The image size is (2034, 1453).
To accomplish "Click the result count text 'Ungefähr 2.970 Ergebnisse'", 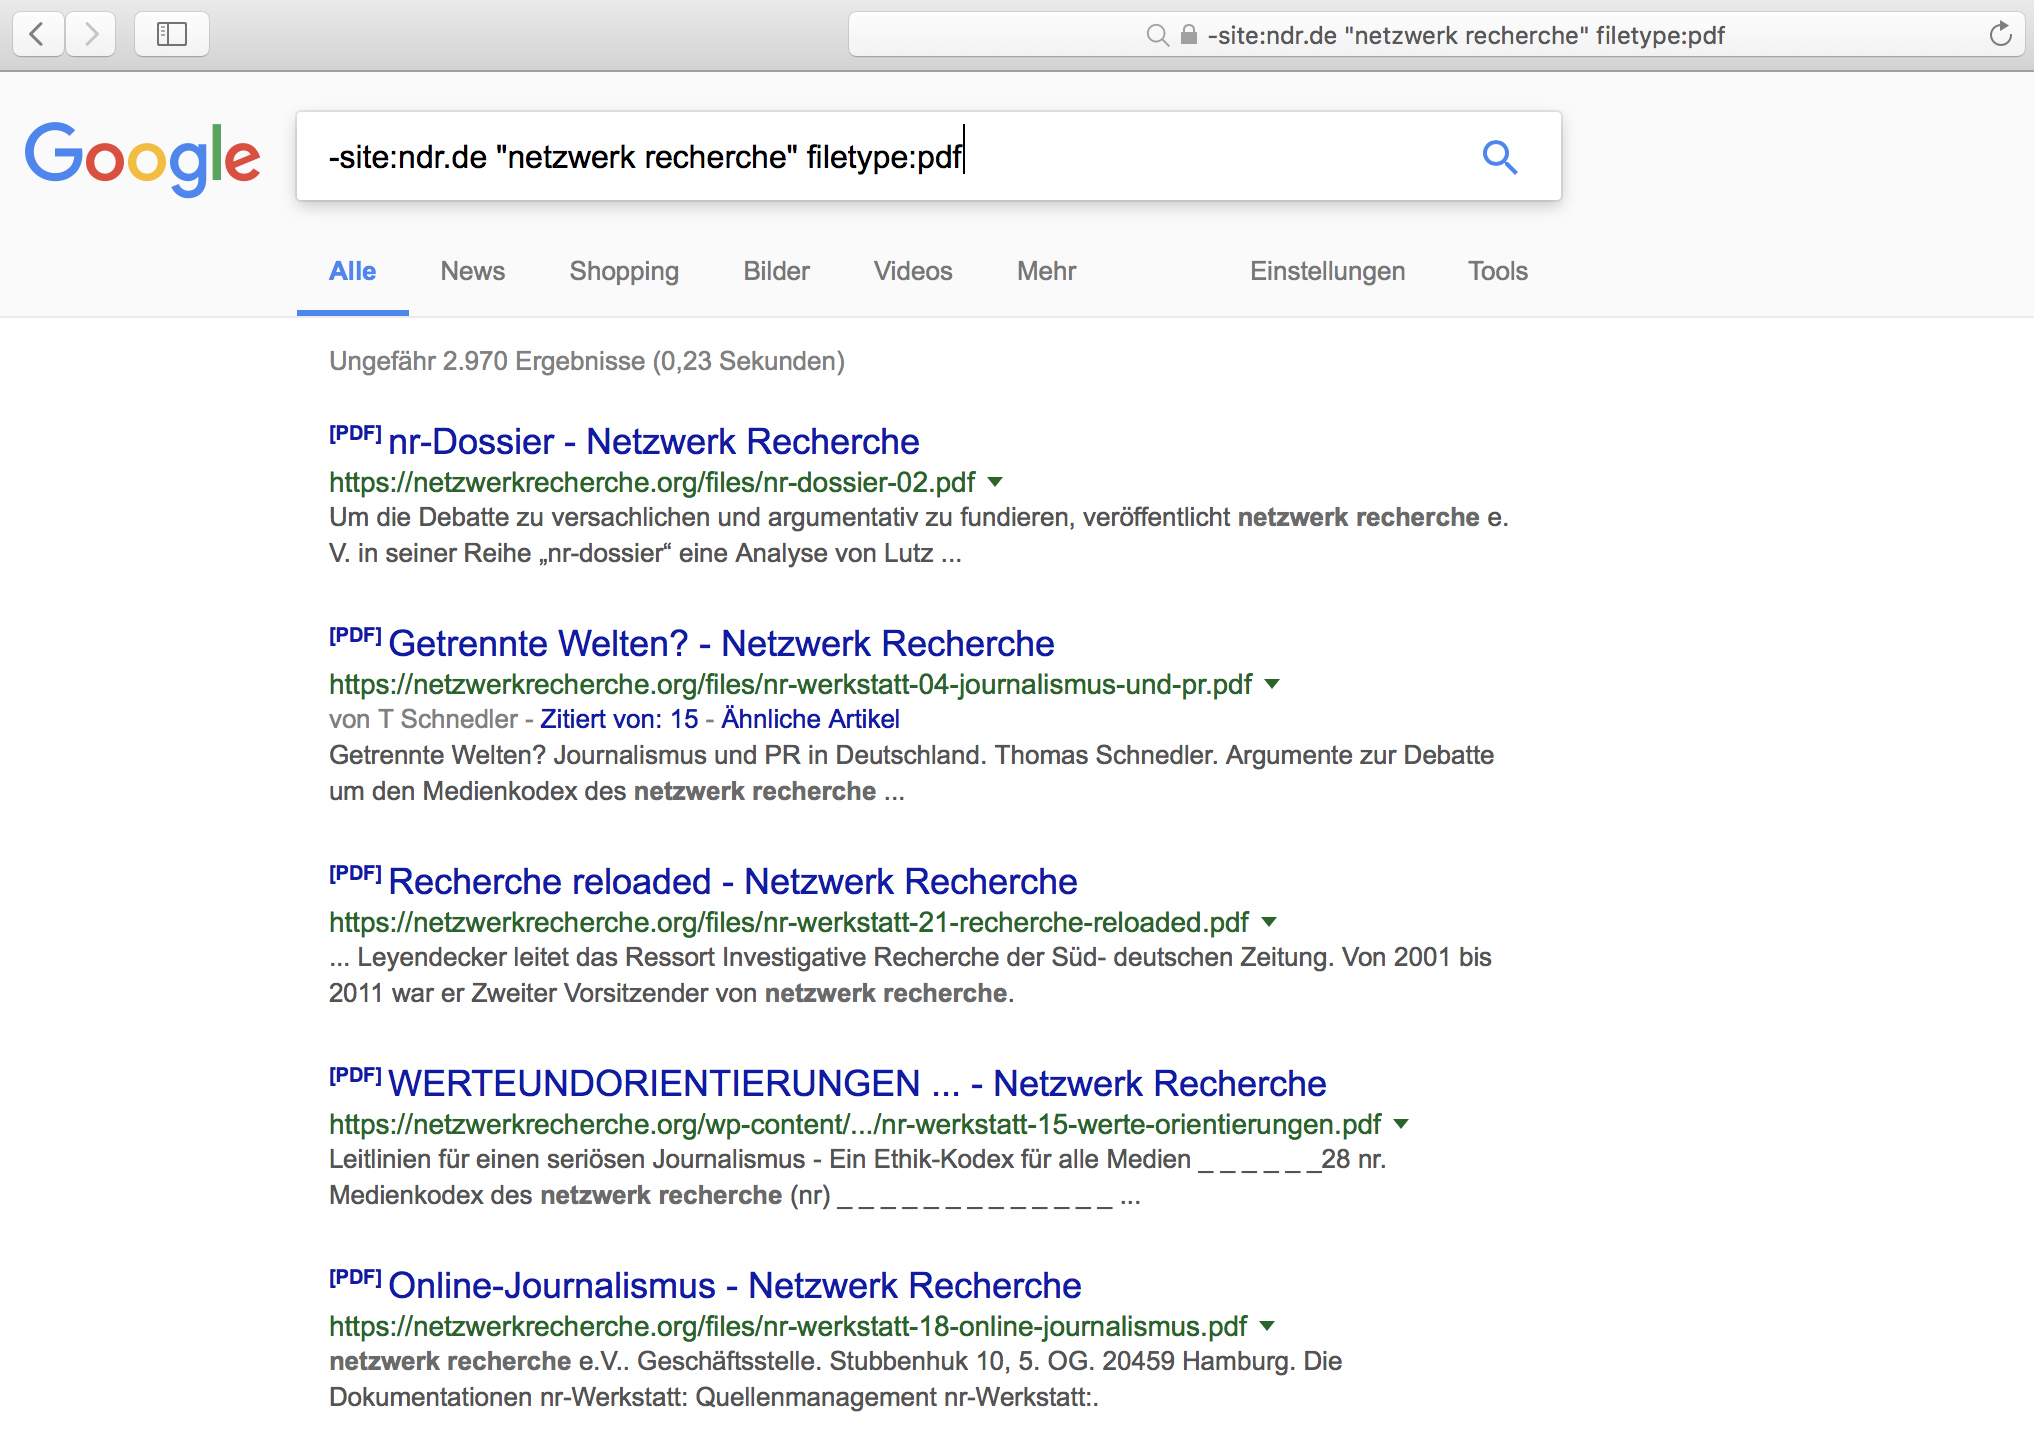I will [487, 361].
